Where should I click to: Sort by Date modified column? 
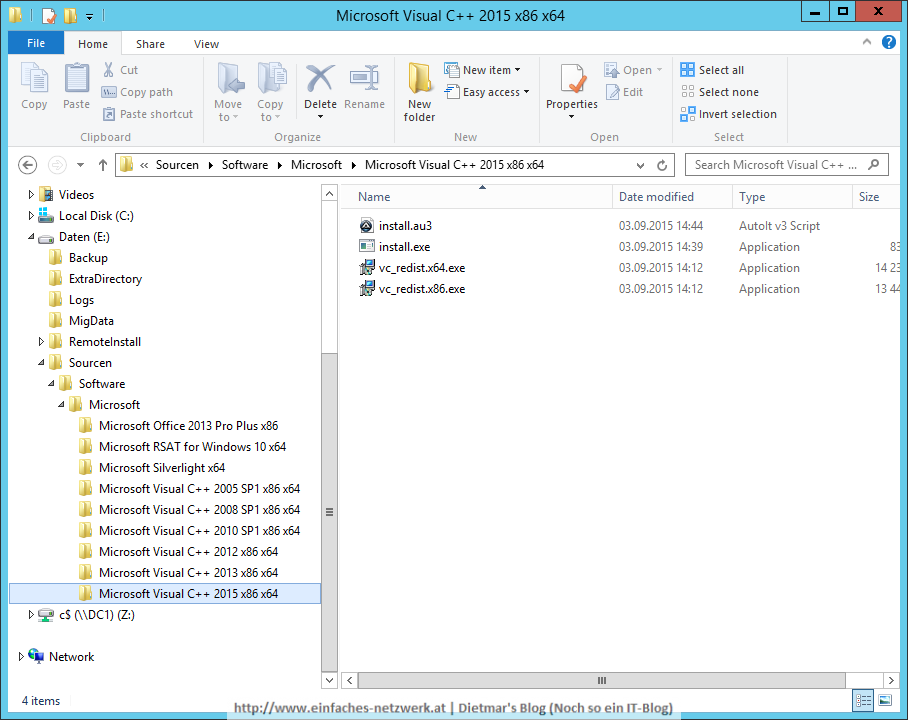coord(672,197)
